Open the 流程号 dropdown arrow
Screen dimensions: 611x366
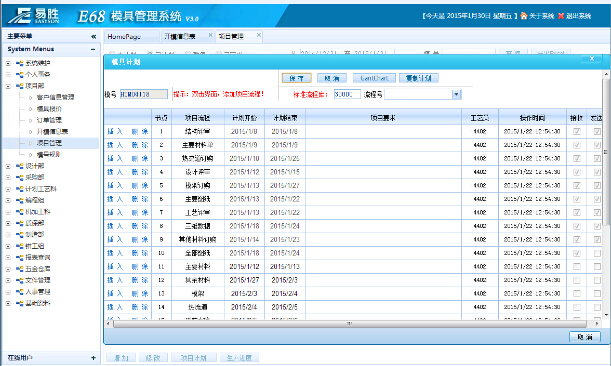(456, 94)
